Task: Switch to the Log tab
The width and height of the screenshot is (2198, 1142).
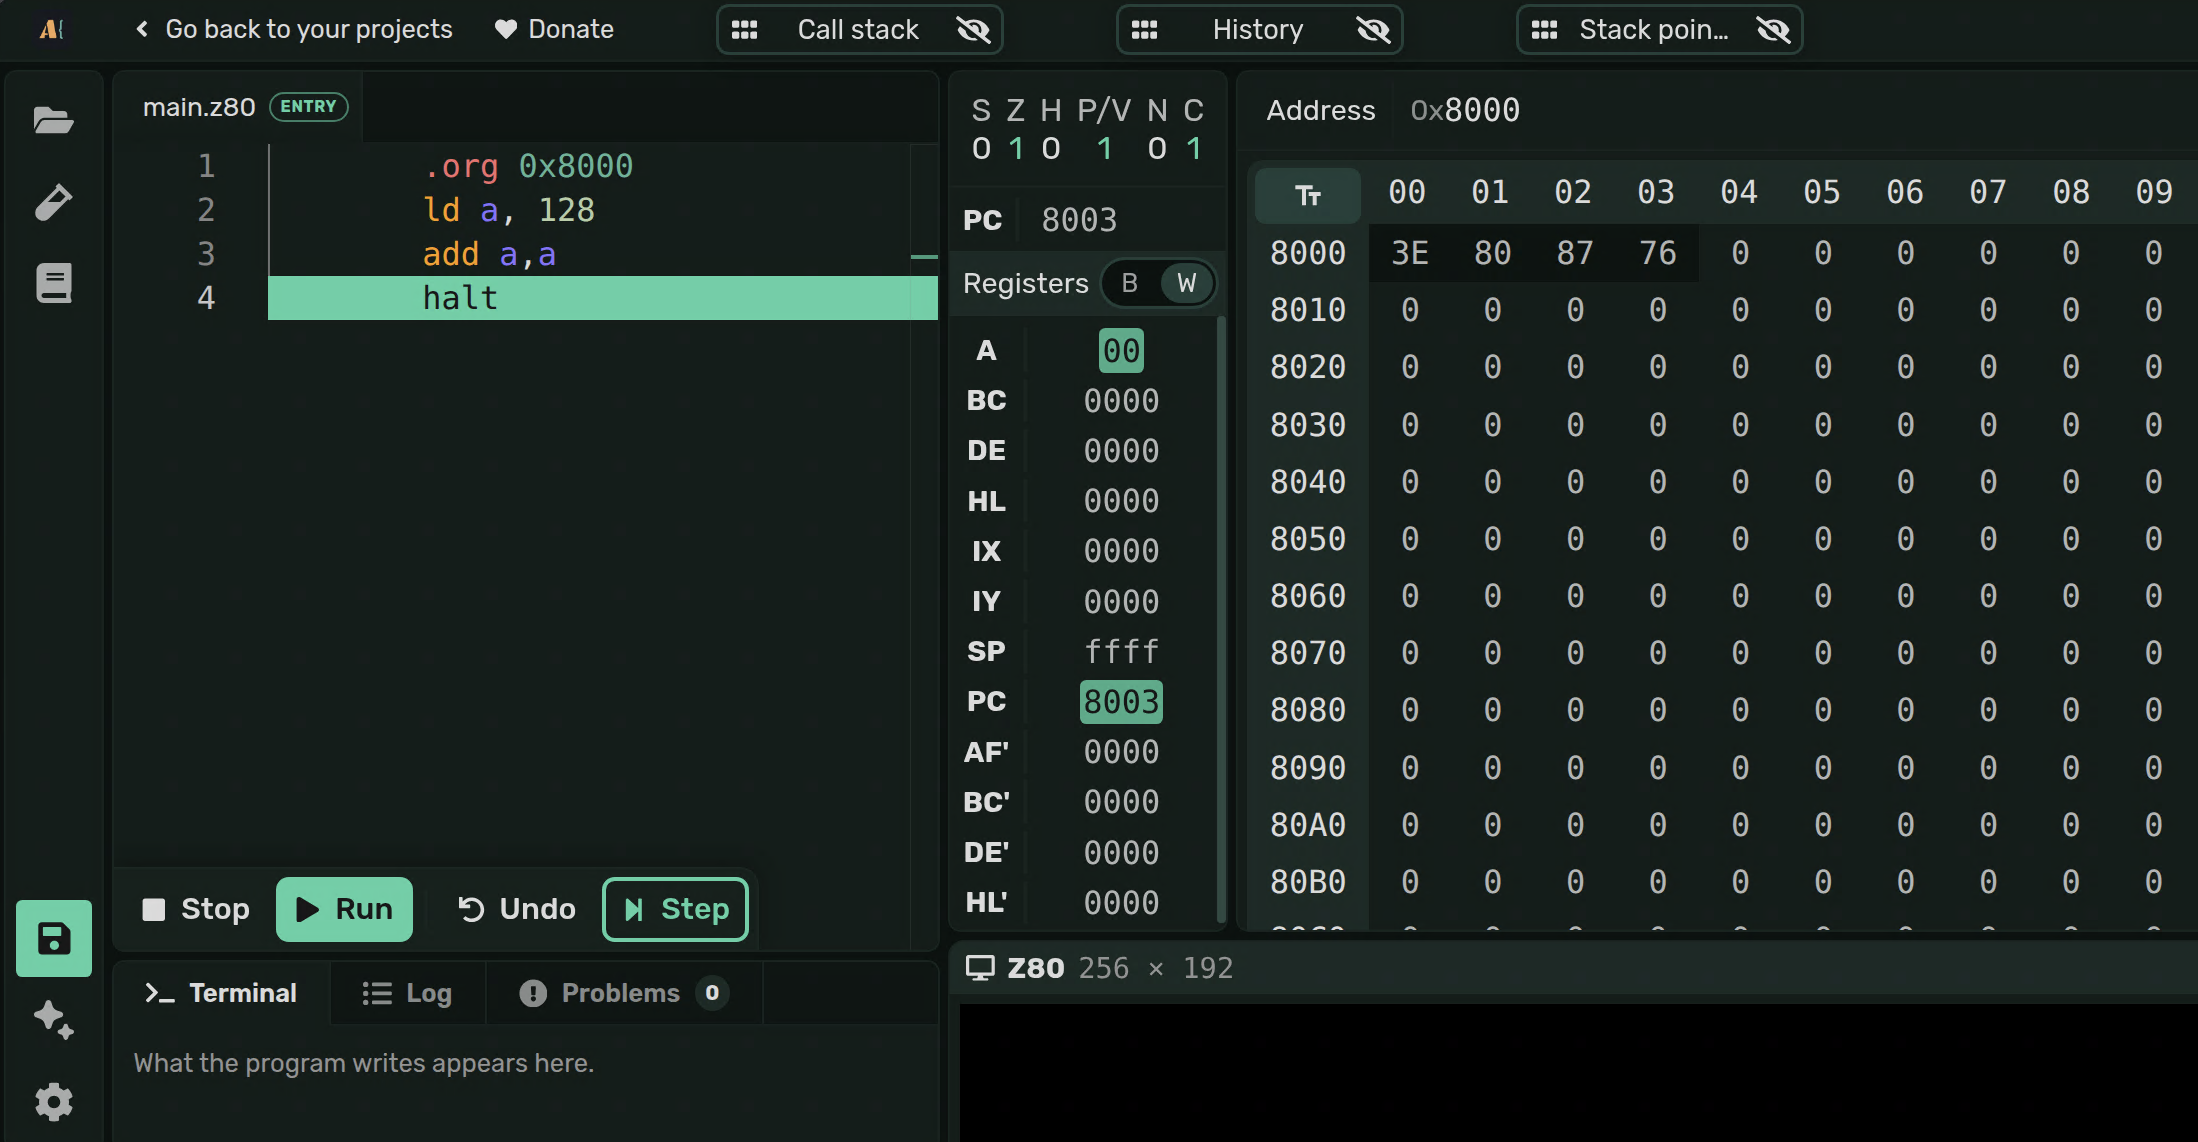Action: coord(407,993)
